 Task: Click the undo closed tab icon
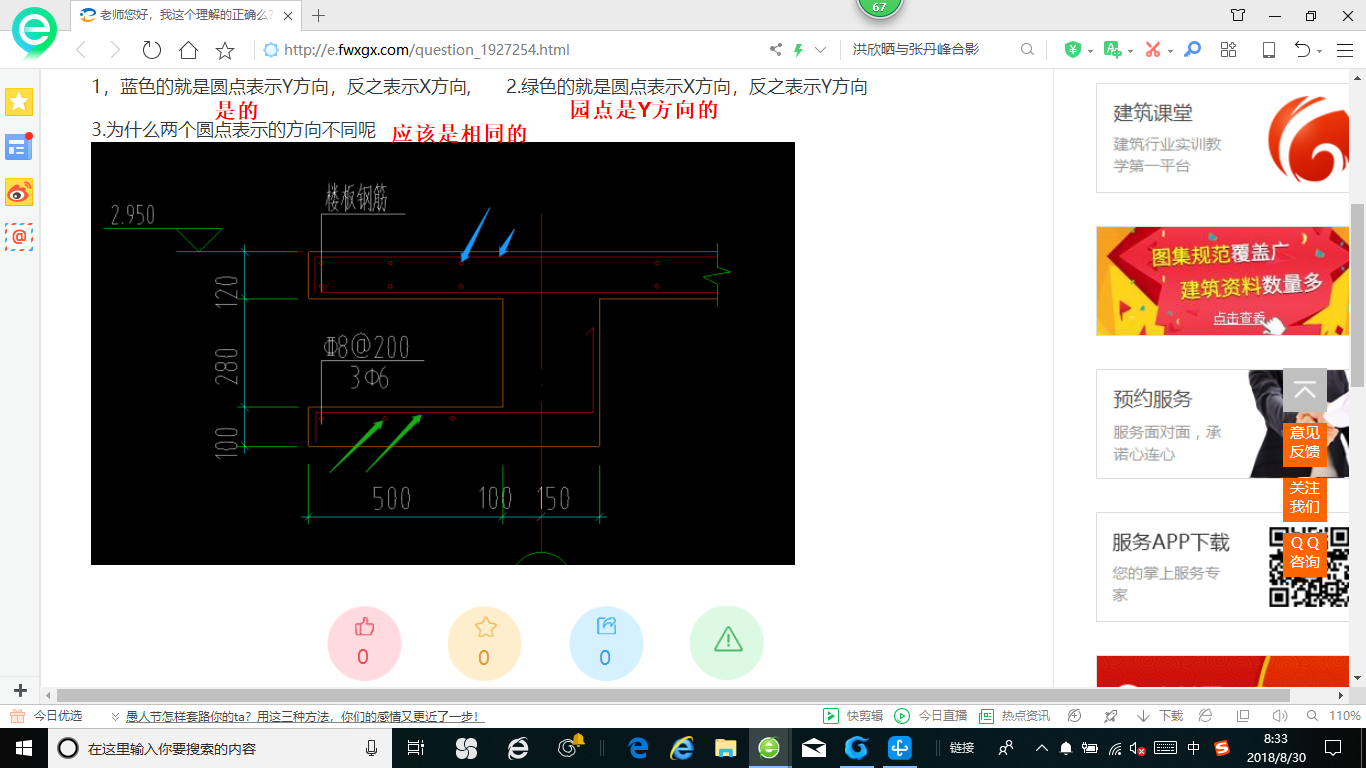coord(1302,50)
